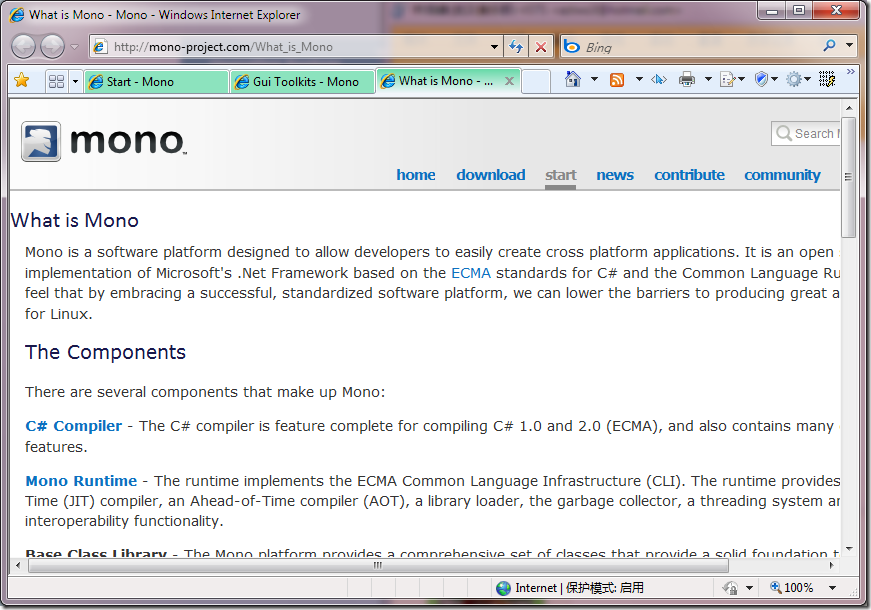This screenshot has height=610, width=871.
Task: Click the Bing search magnifier icon
Action: (829, 46)
